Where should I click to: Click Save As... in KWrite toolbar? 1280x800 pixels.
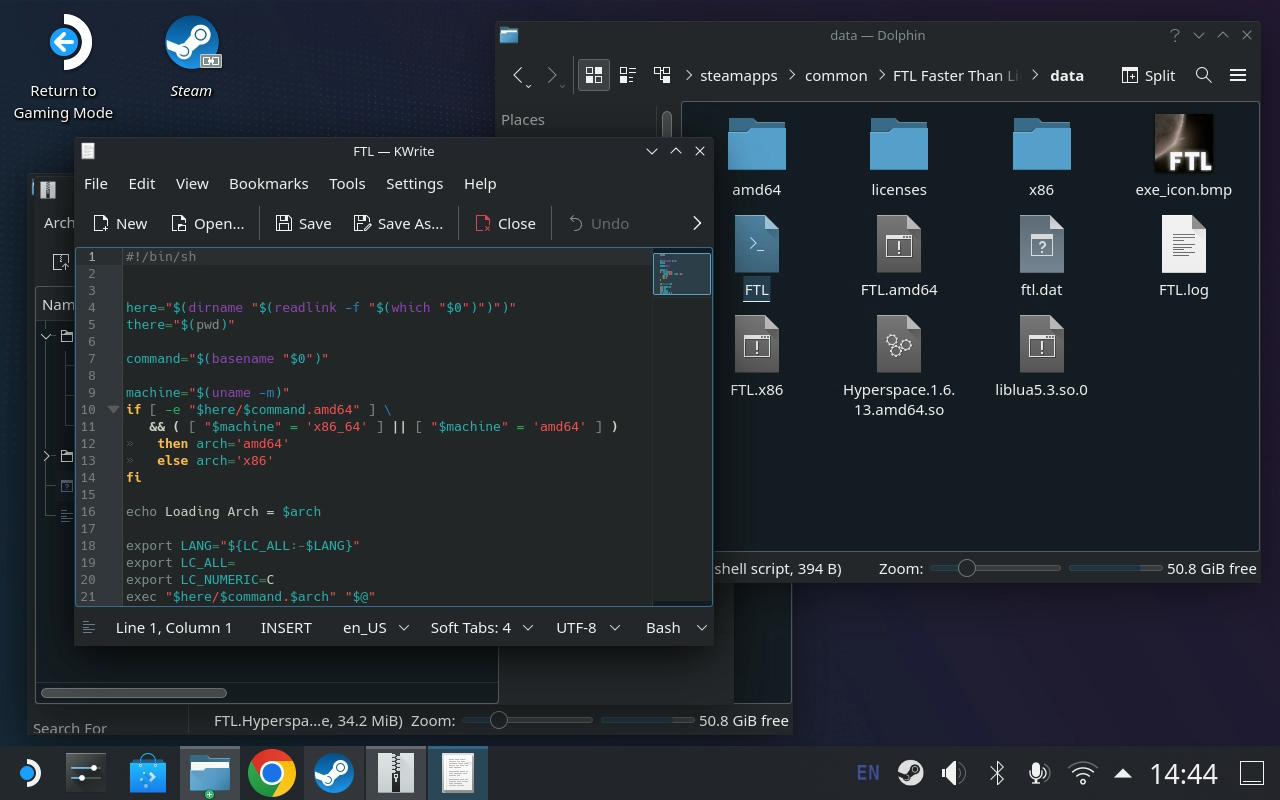(398, 223)
